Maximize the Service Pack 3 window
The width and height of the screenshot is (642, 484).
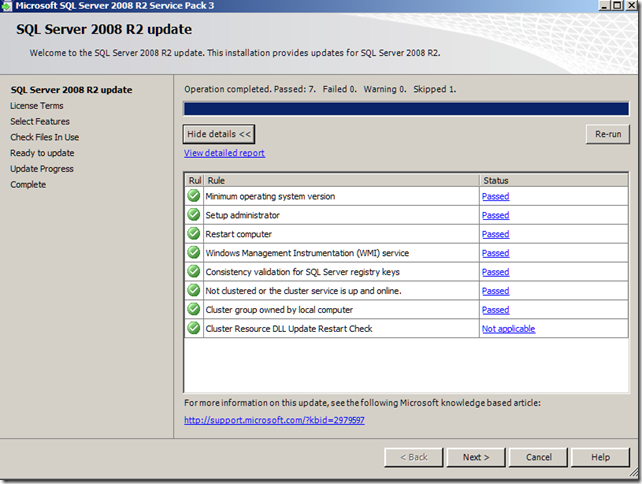[x=617, y=6]
